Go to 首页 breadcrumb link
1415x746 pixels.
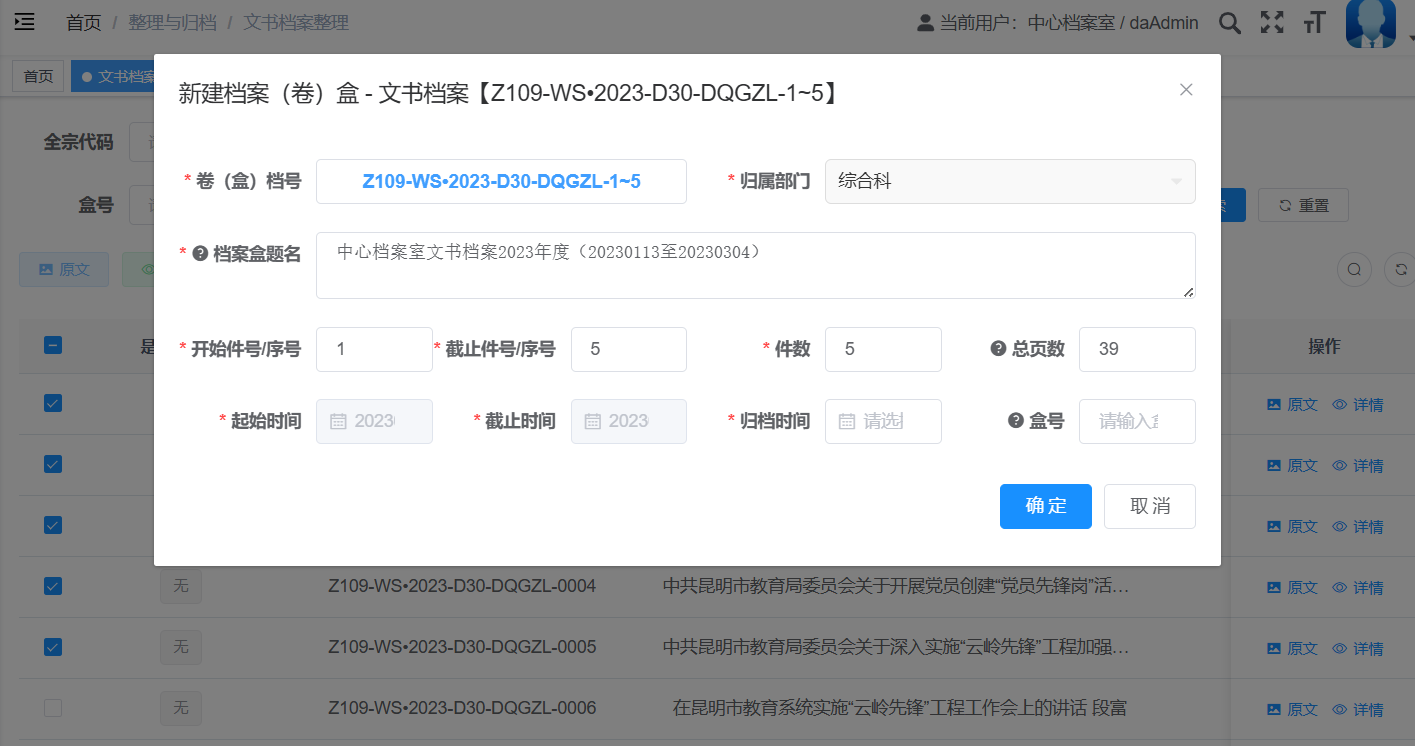point(84,22)
